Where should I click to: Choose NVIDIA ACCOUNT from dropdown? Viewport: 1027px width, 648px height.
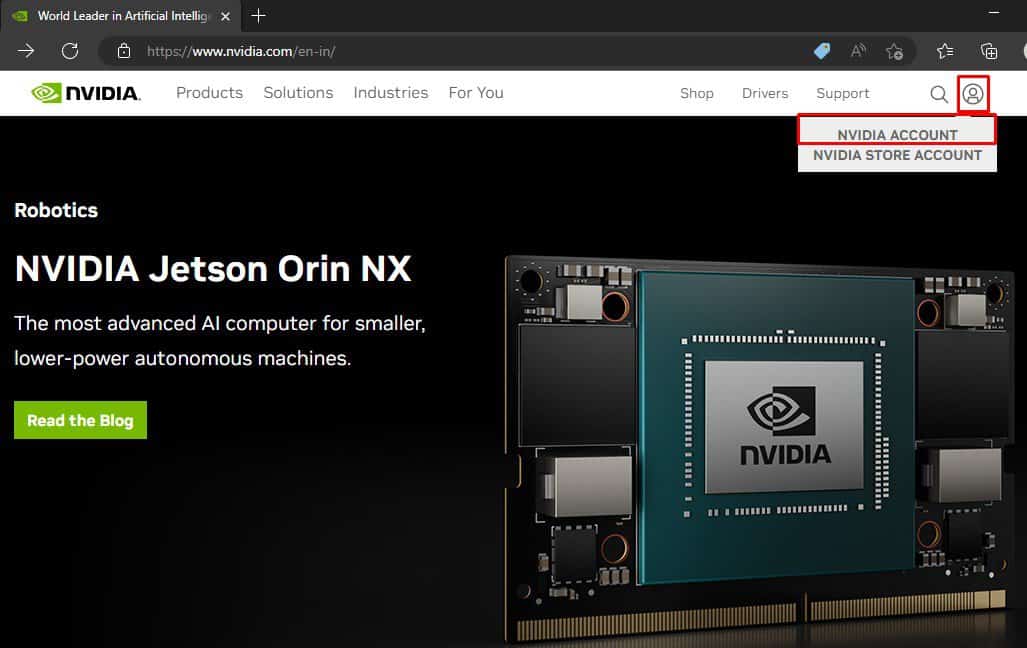[897, 134]
